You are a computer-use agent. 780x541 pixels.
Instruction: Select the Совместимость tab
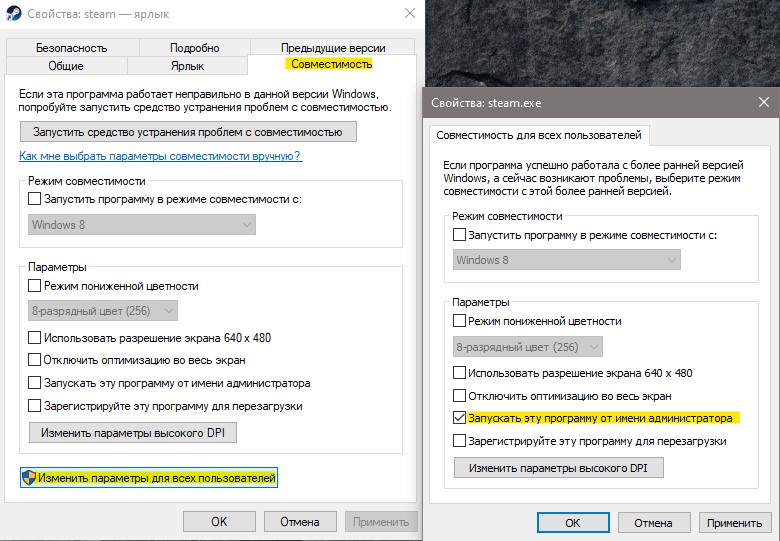[331, 64]
